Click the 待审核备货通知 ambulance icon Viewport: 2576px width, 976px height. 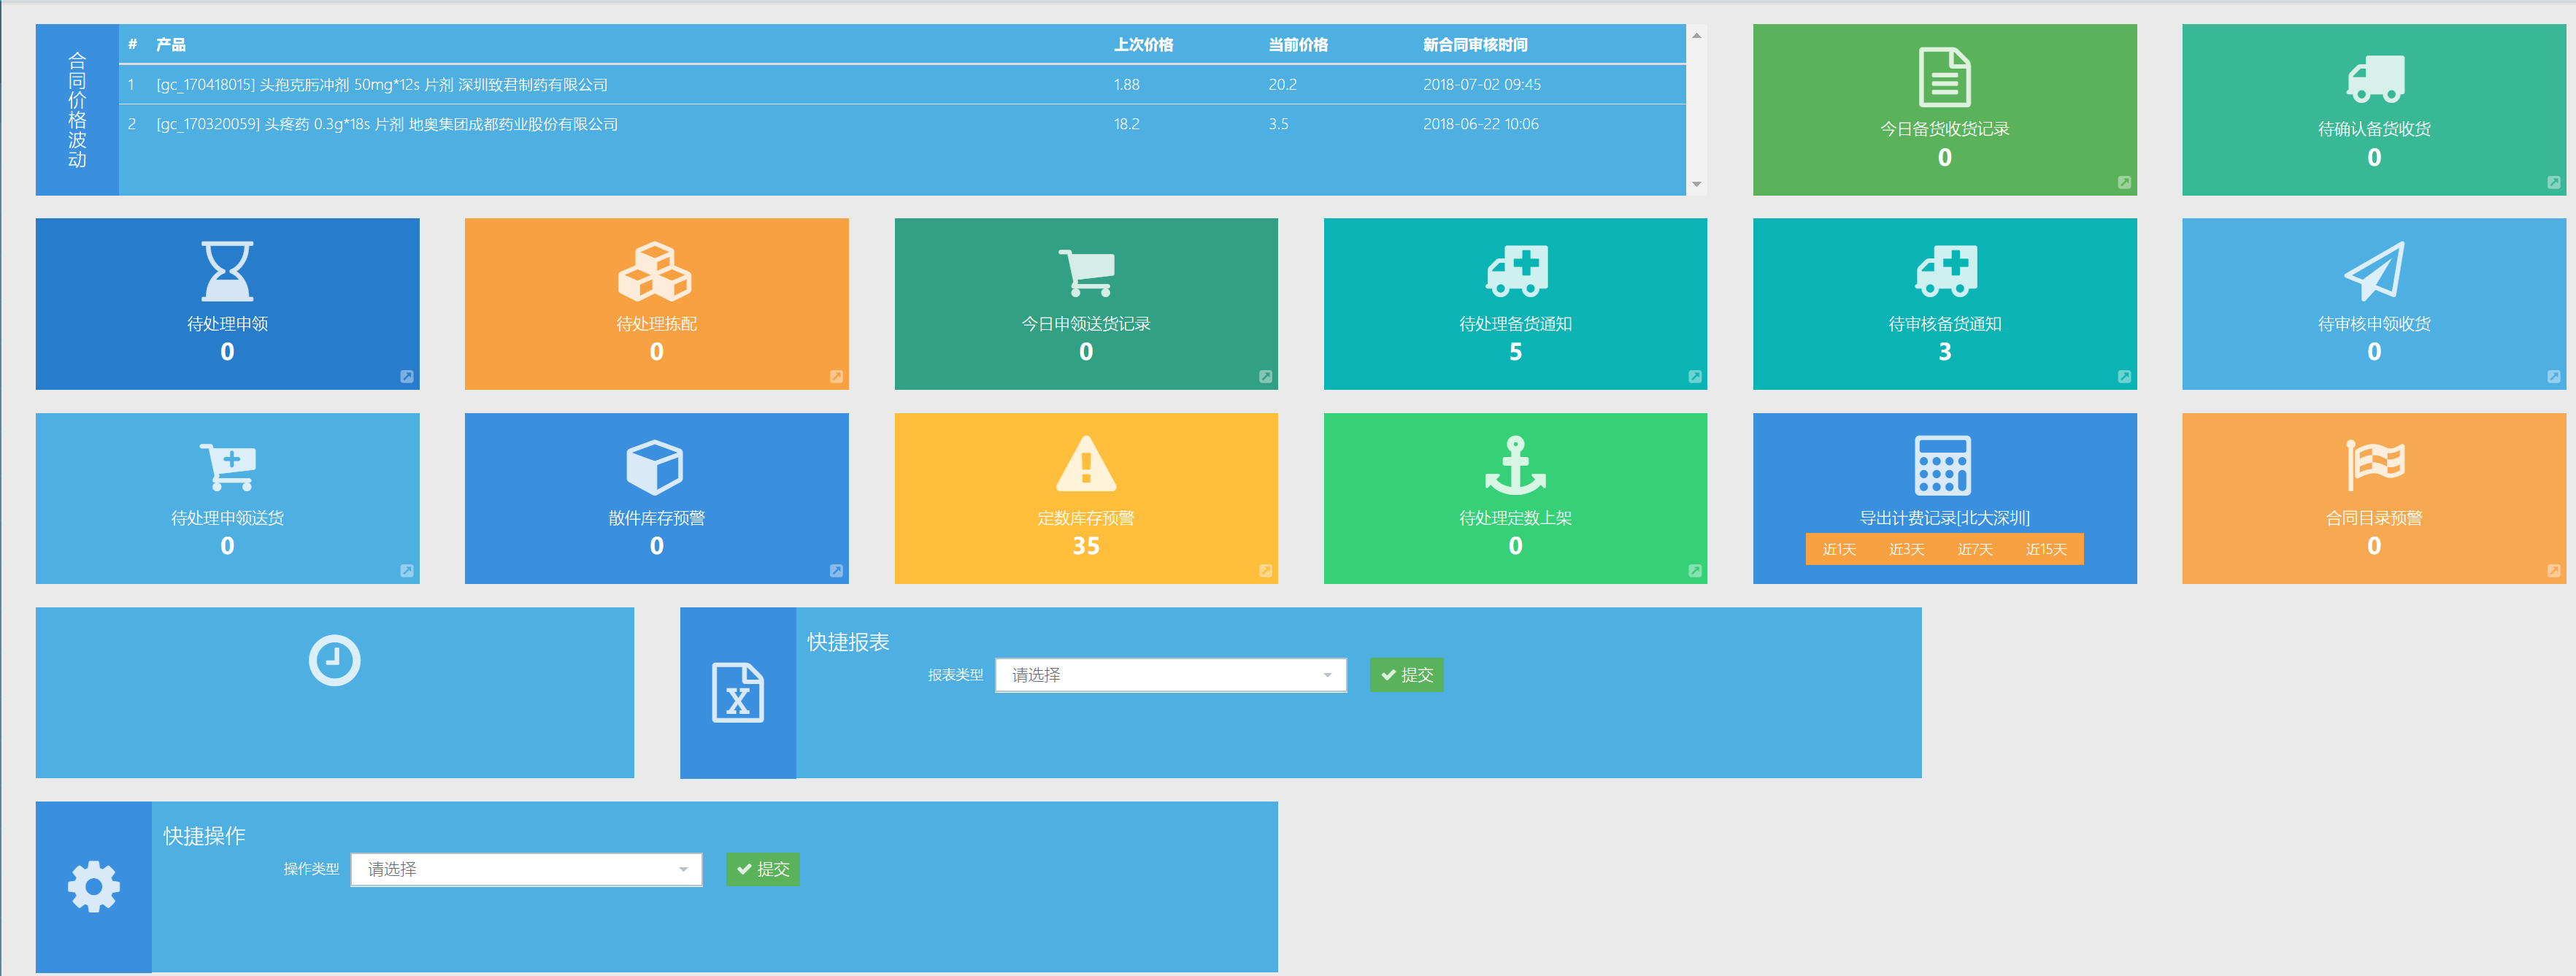point(1945,271)
